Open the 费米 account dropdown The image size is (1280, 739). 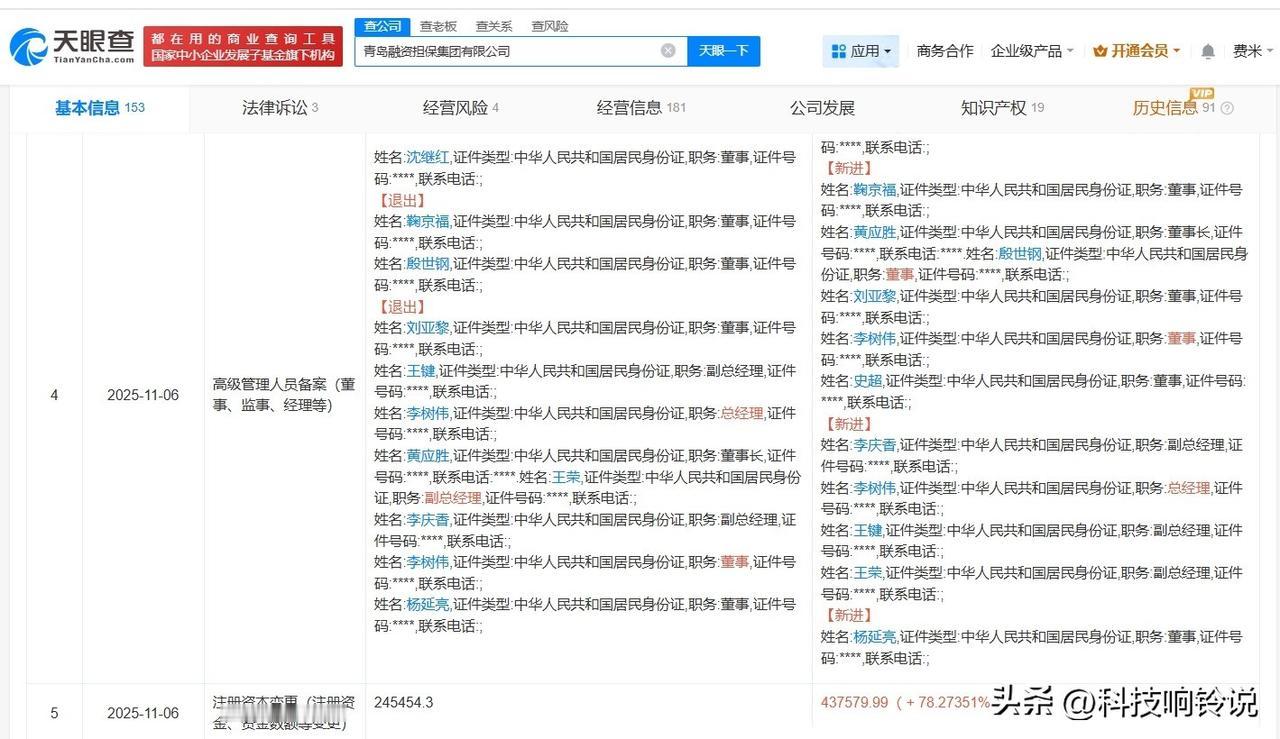coord(1251,50)
